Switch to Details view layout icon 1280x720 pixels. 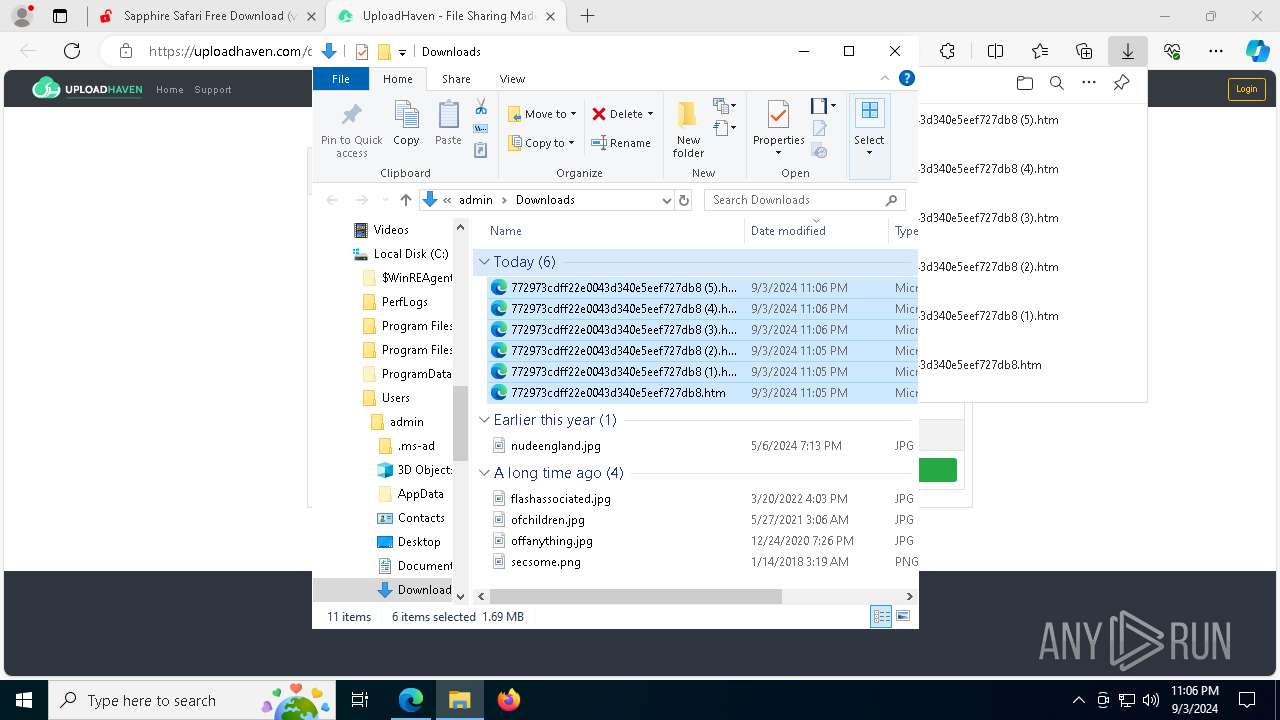point(881,617)
